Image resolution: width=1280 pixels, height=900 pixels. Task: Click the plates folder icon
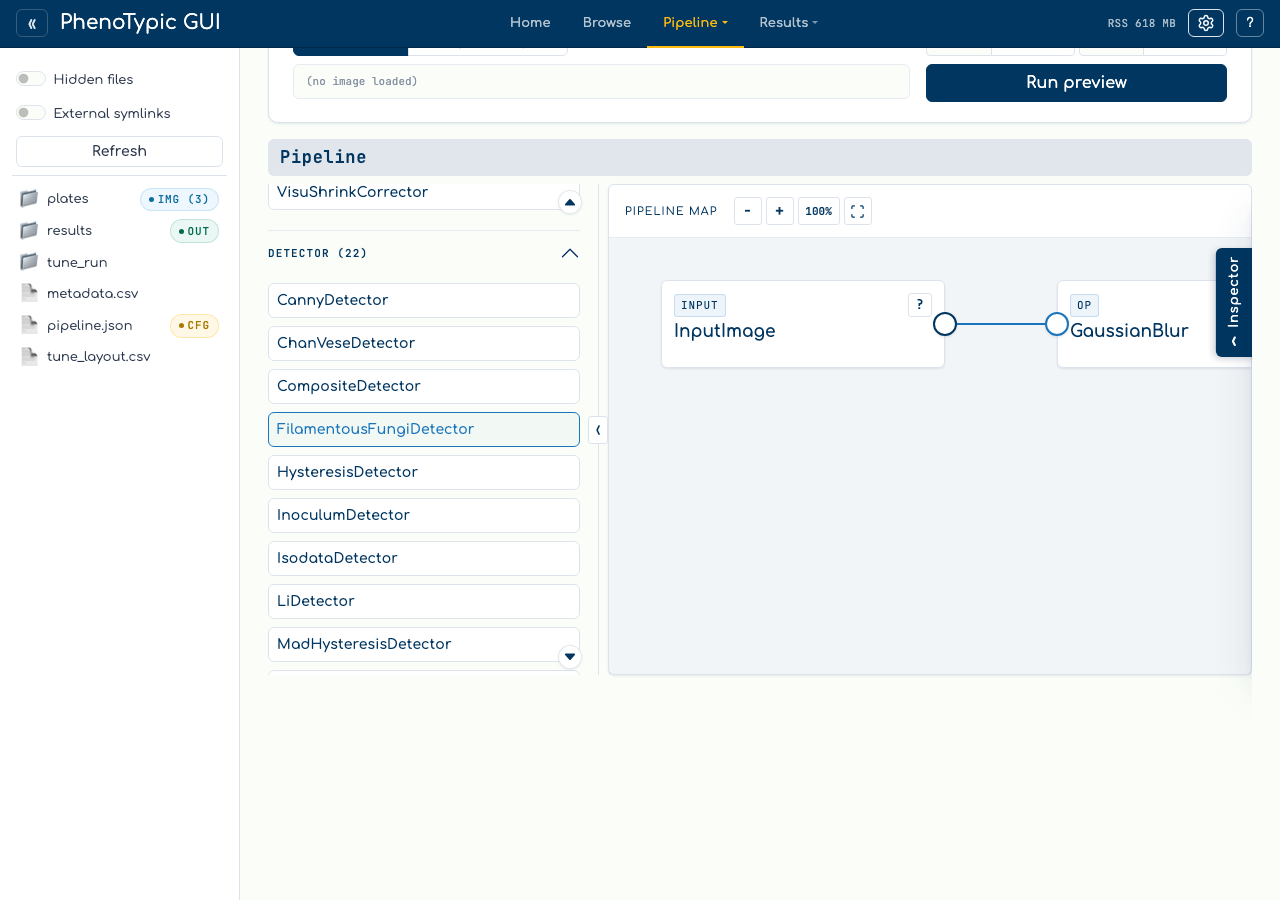tap(29, 199)
